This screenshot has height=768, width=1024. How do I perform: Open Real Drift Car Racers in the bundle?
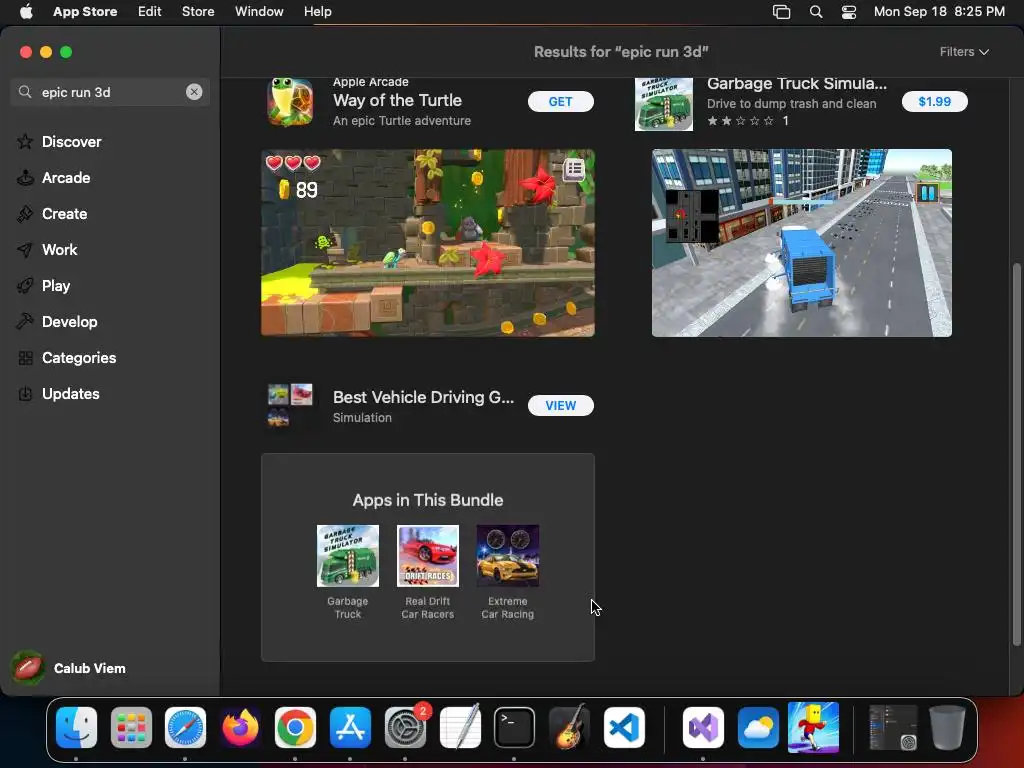coord(428,556)
